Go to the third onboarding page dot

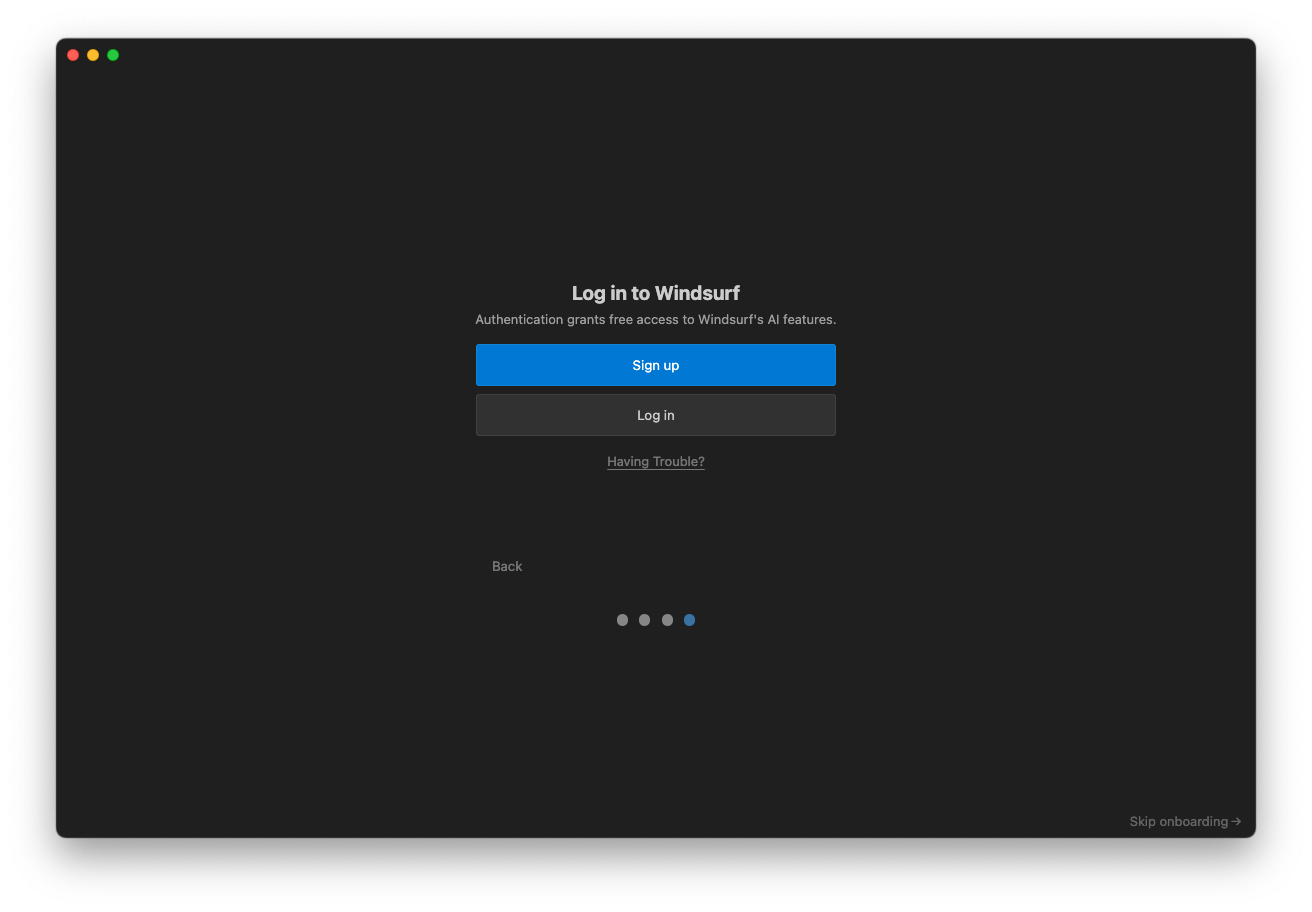(667, 620)
